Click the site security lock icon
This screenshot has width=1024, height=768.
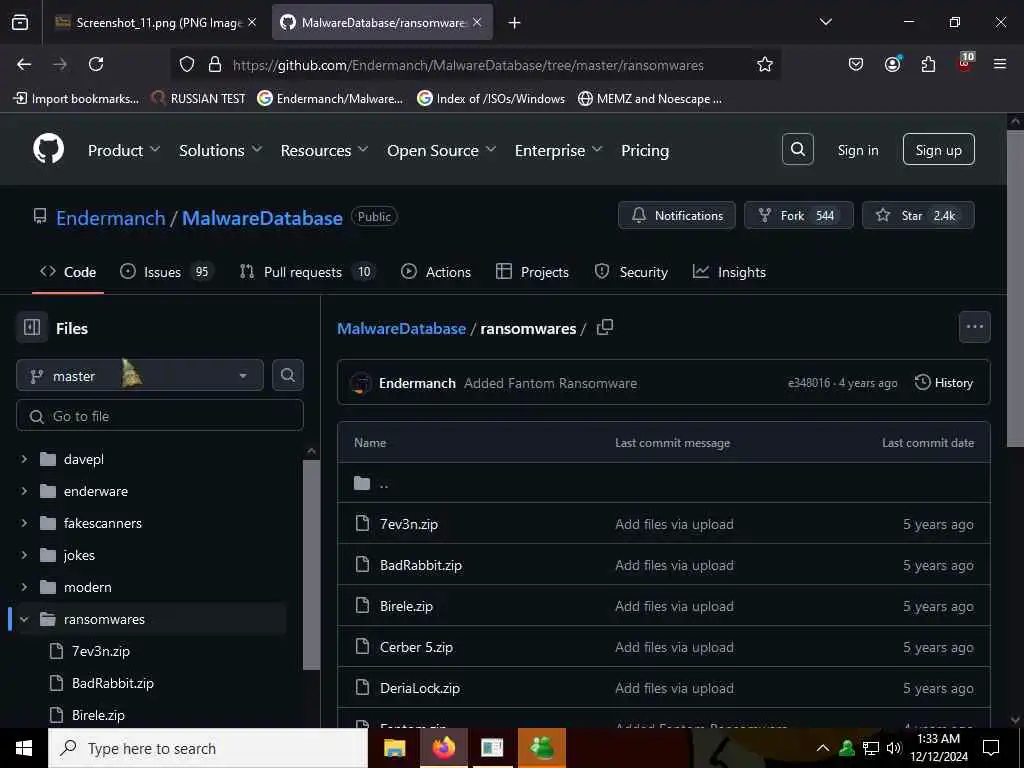(x=214, y=64)
